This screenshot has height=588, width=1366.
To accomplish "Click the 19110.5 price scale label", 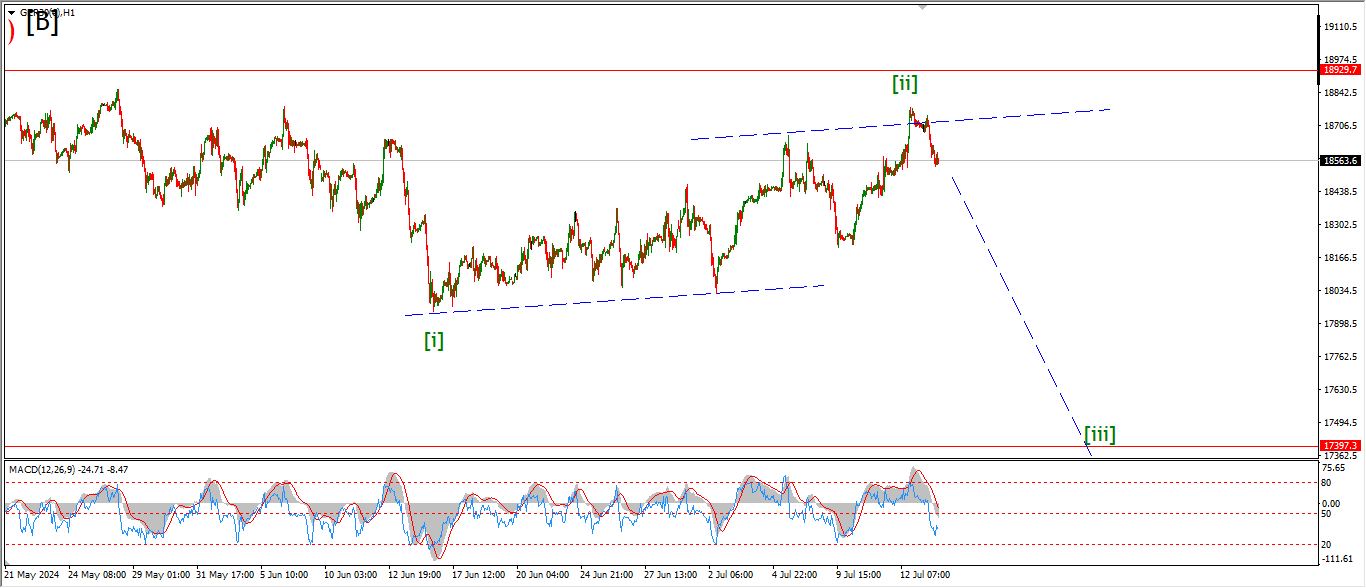I will (x=1340, y=26).
